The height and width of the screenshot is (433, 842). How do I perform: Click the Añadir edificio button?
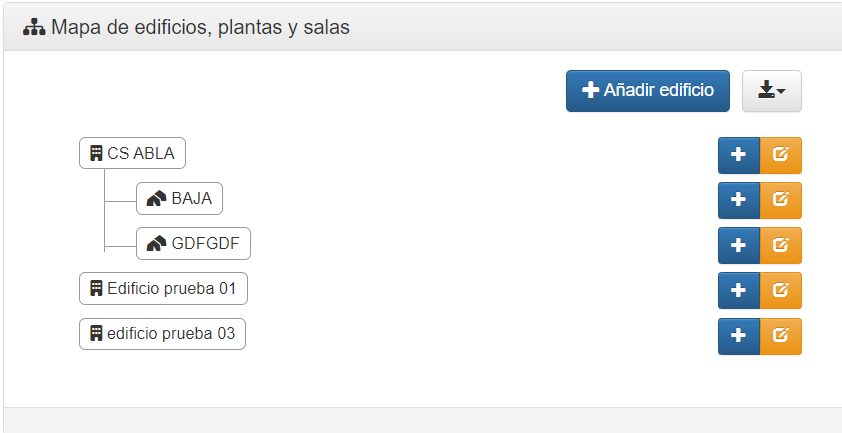648,91
